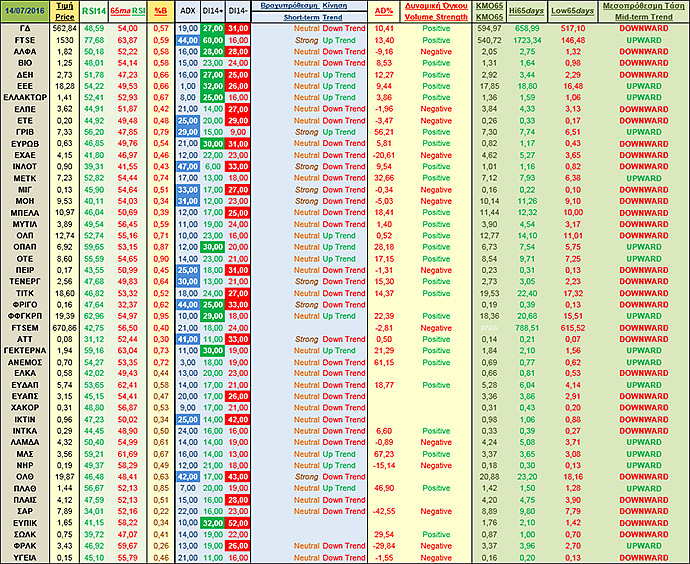
Task: Click red DI14- cell 52,00 for ΕΥΠΙΚ
Action: [238, 523]
